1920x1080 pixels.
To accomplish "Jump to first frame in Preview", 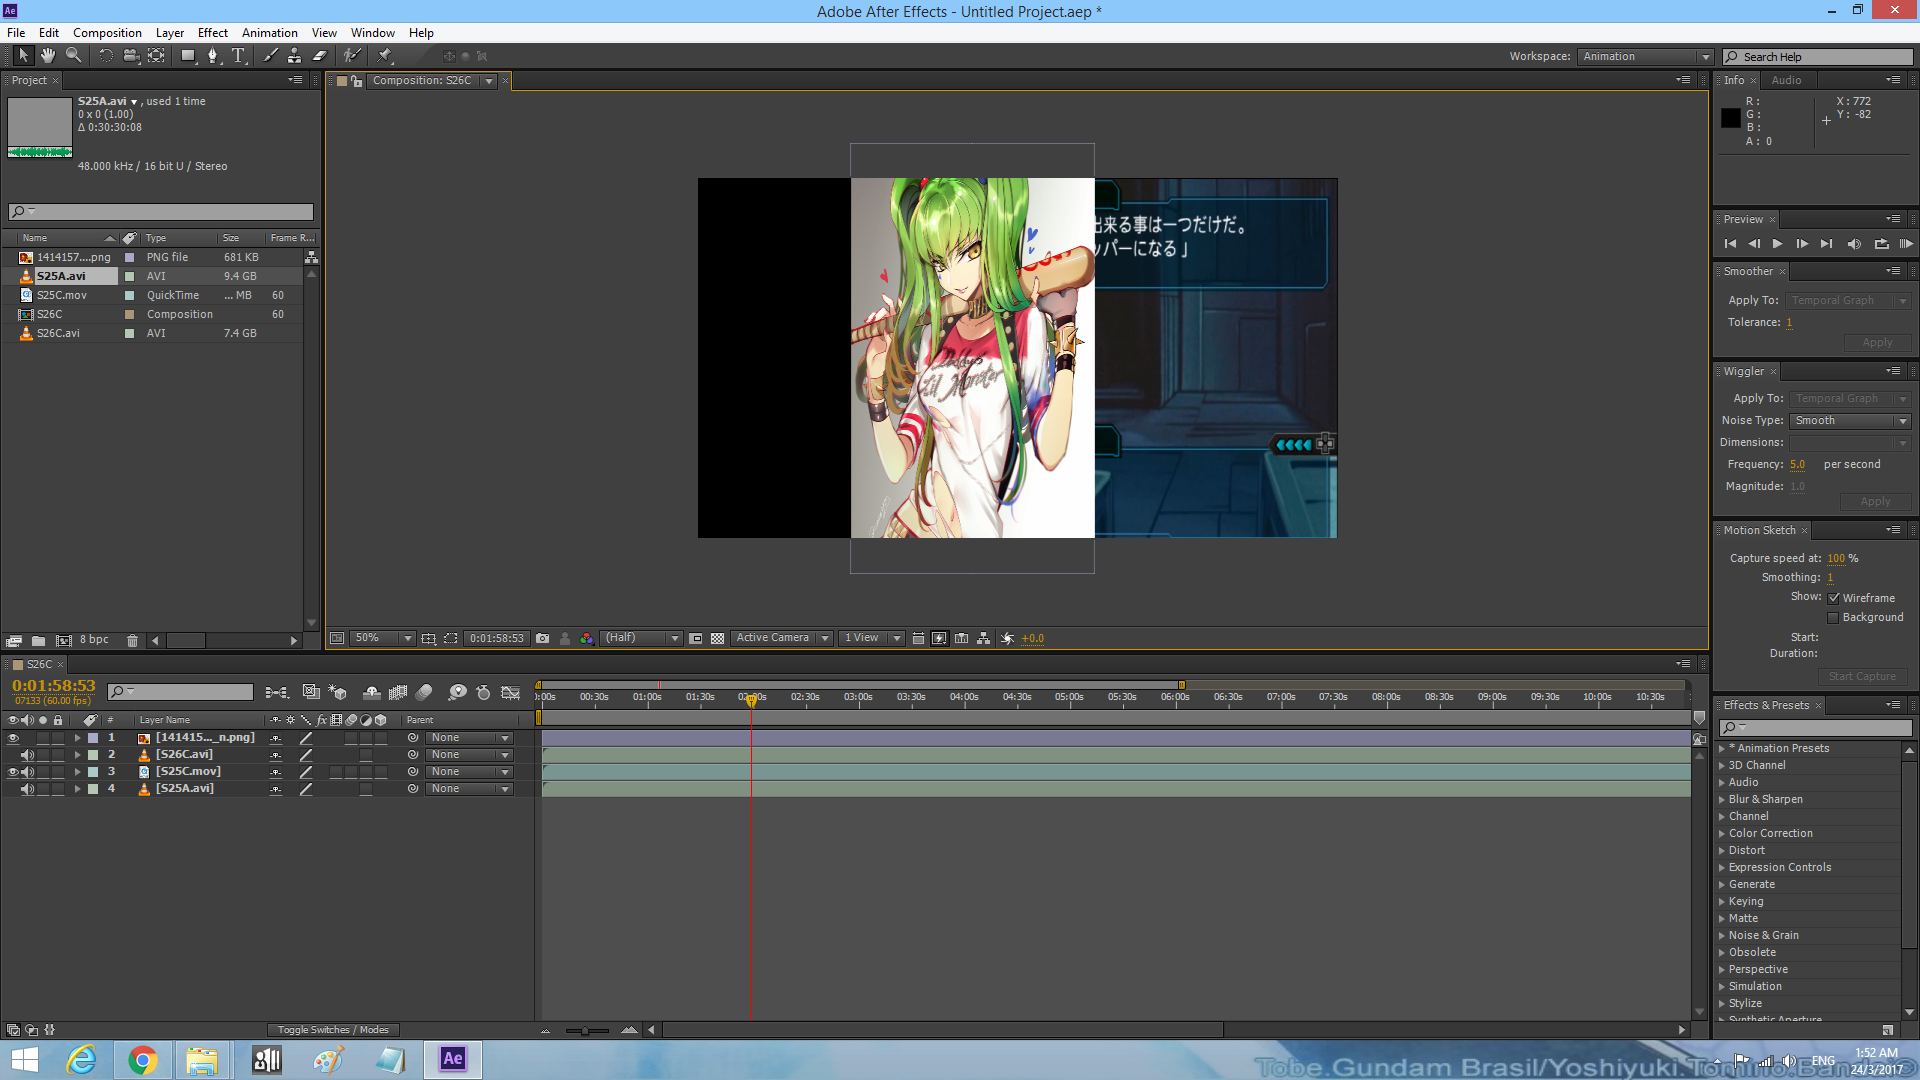I will point(1730,244).
